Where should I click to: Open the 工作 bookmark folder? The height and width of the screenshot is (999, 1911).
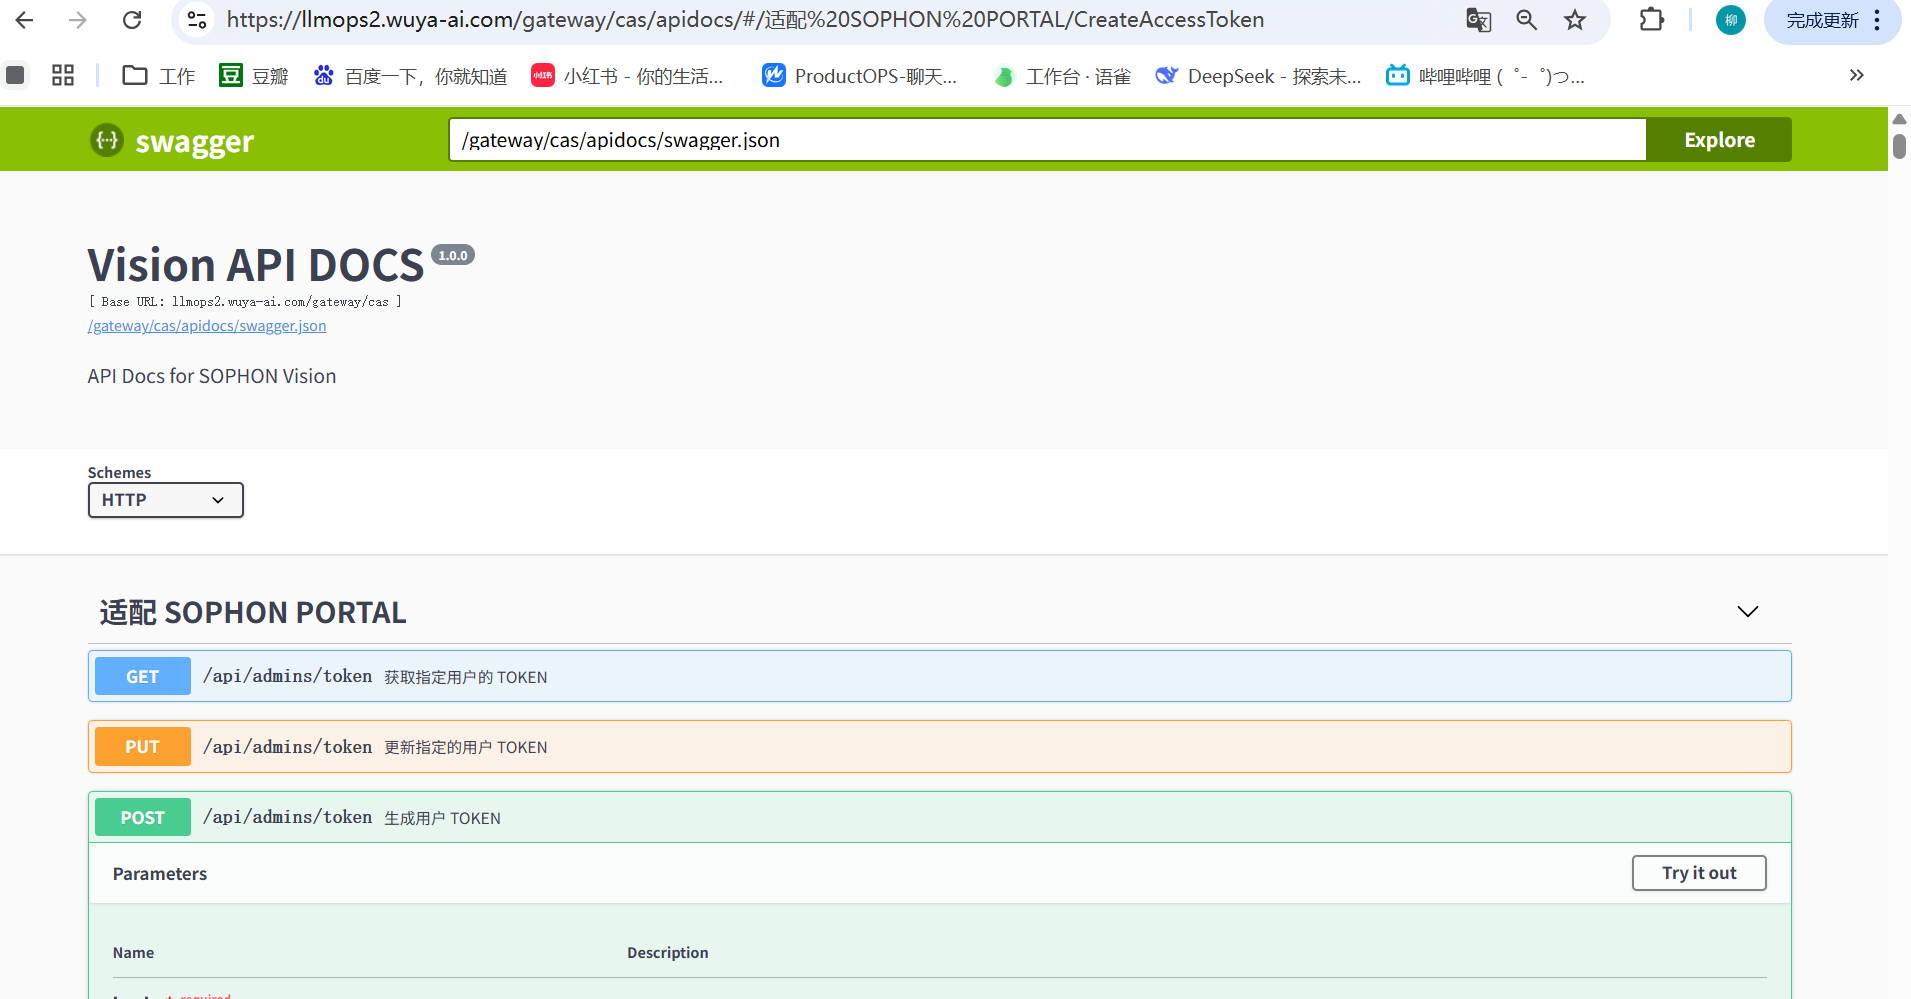click(x=158, y=76)
